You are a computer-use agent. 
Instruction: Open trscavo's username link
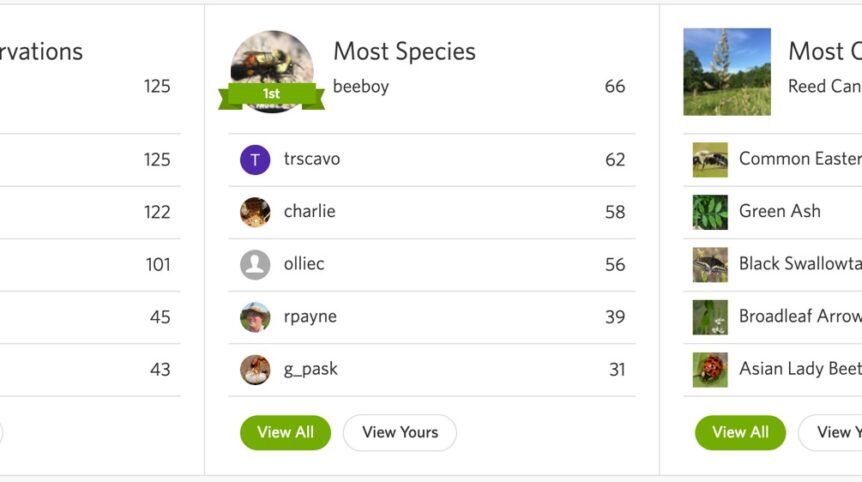(312, 159)
